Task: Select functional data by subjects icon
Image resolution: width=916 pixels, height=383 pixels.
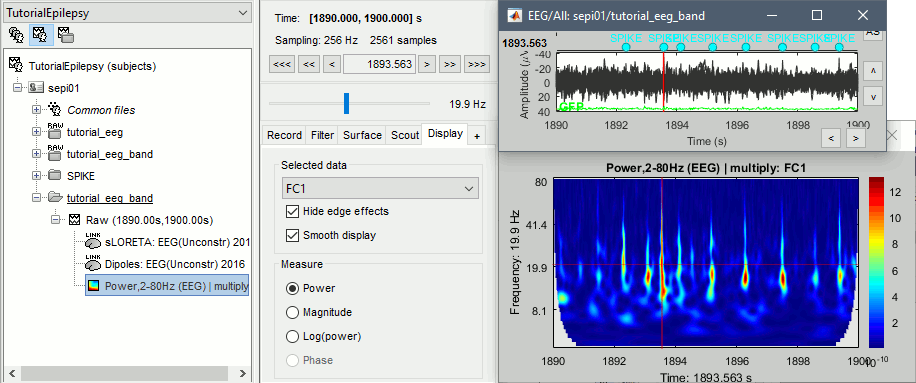Action: coord(40,35)
